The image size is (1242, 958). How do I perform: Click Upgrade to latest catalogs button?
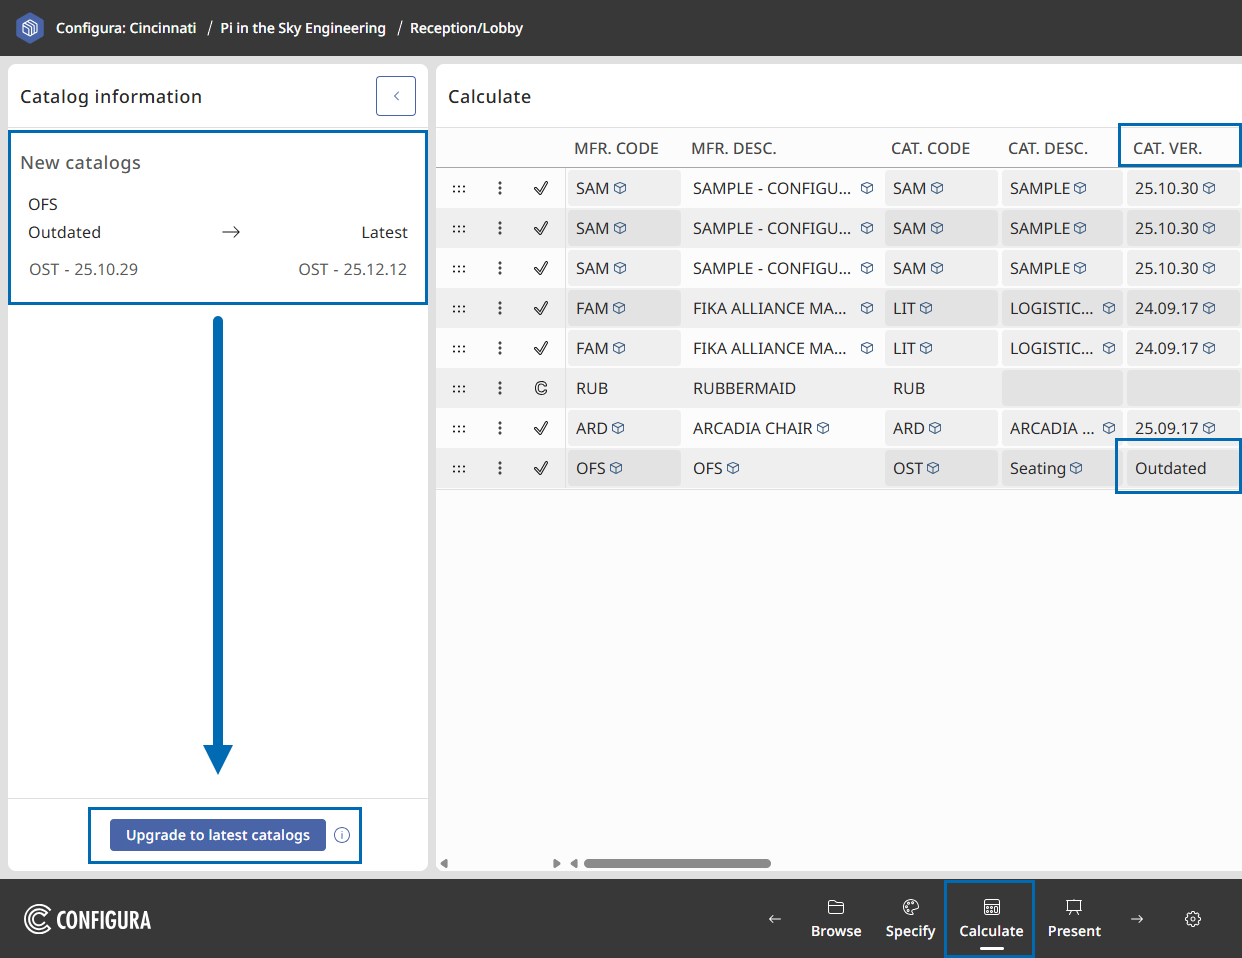click(218, 835)
